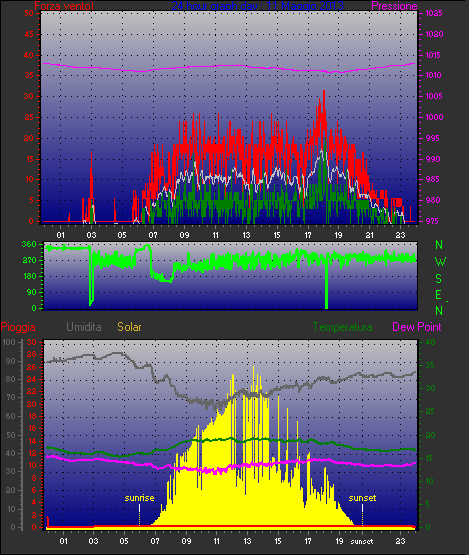Select pressure axis value 990
469x555 pixels.
point(432,159)
